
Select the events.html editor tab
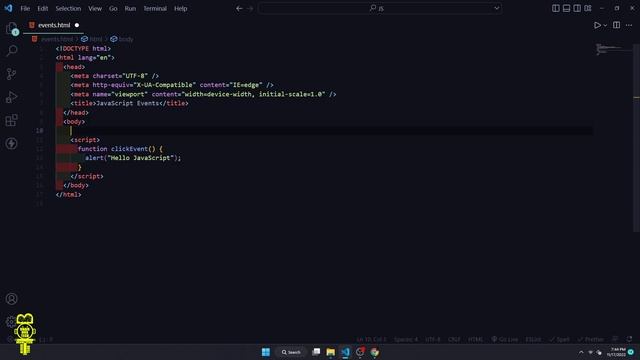[54, 25]
